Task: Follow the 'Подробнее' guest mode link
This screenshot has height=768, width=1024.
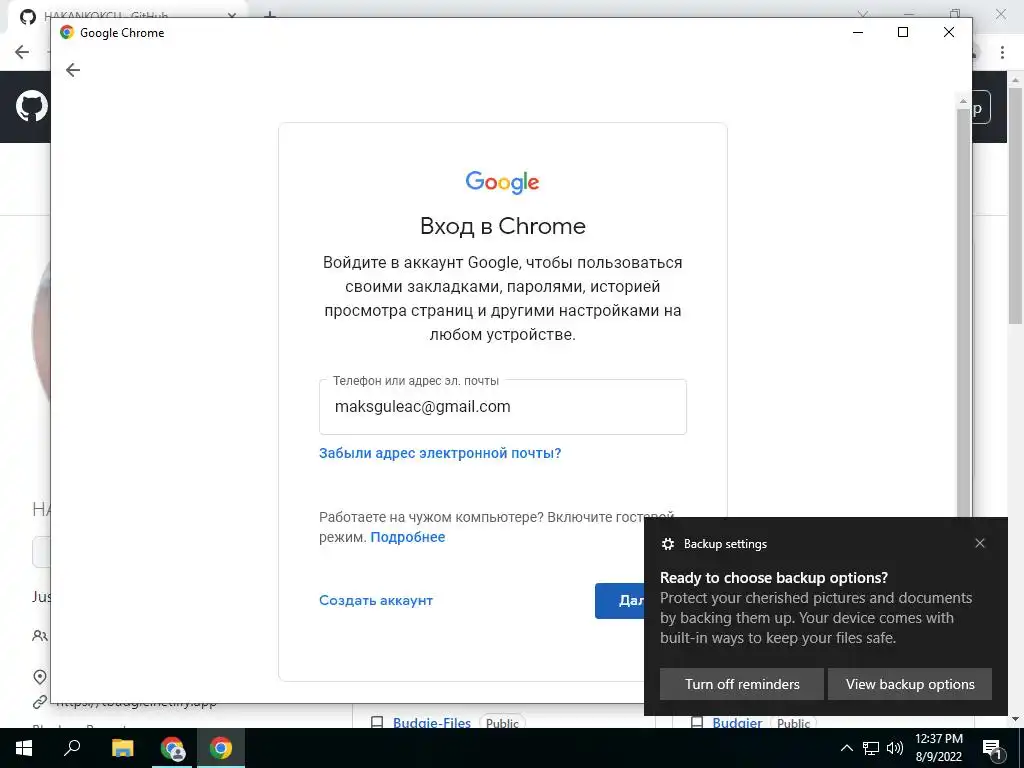Action: tap(408, 537)
